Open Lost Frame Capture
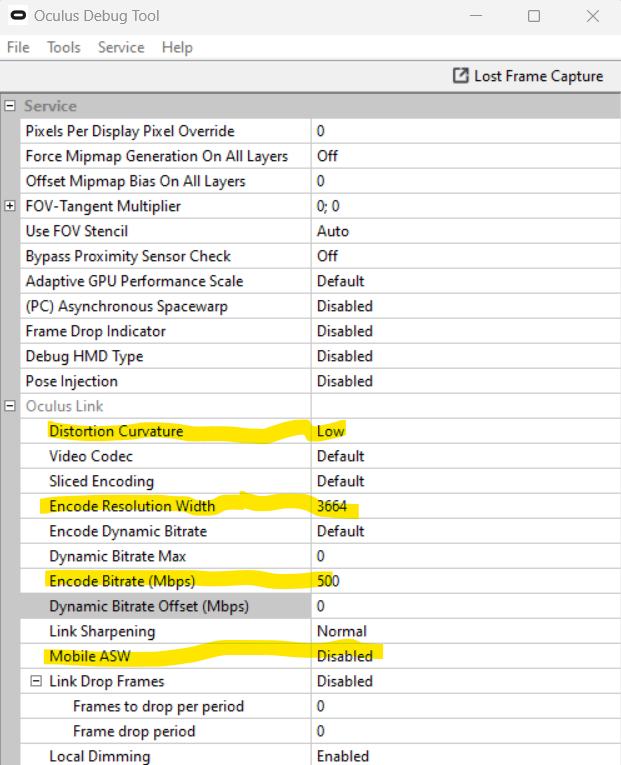 pos(528,76)
